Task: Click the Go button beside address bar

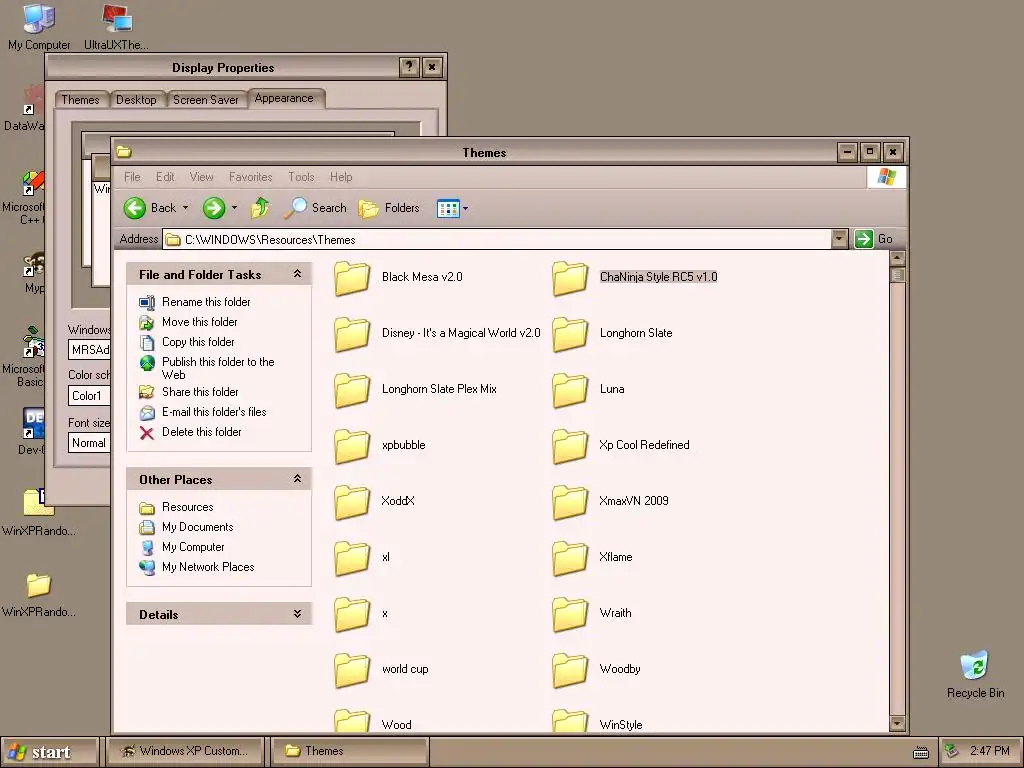Action: [x=874, y=239]
